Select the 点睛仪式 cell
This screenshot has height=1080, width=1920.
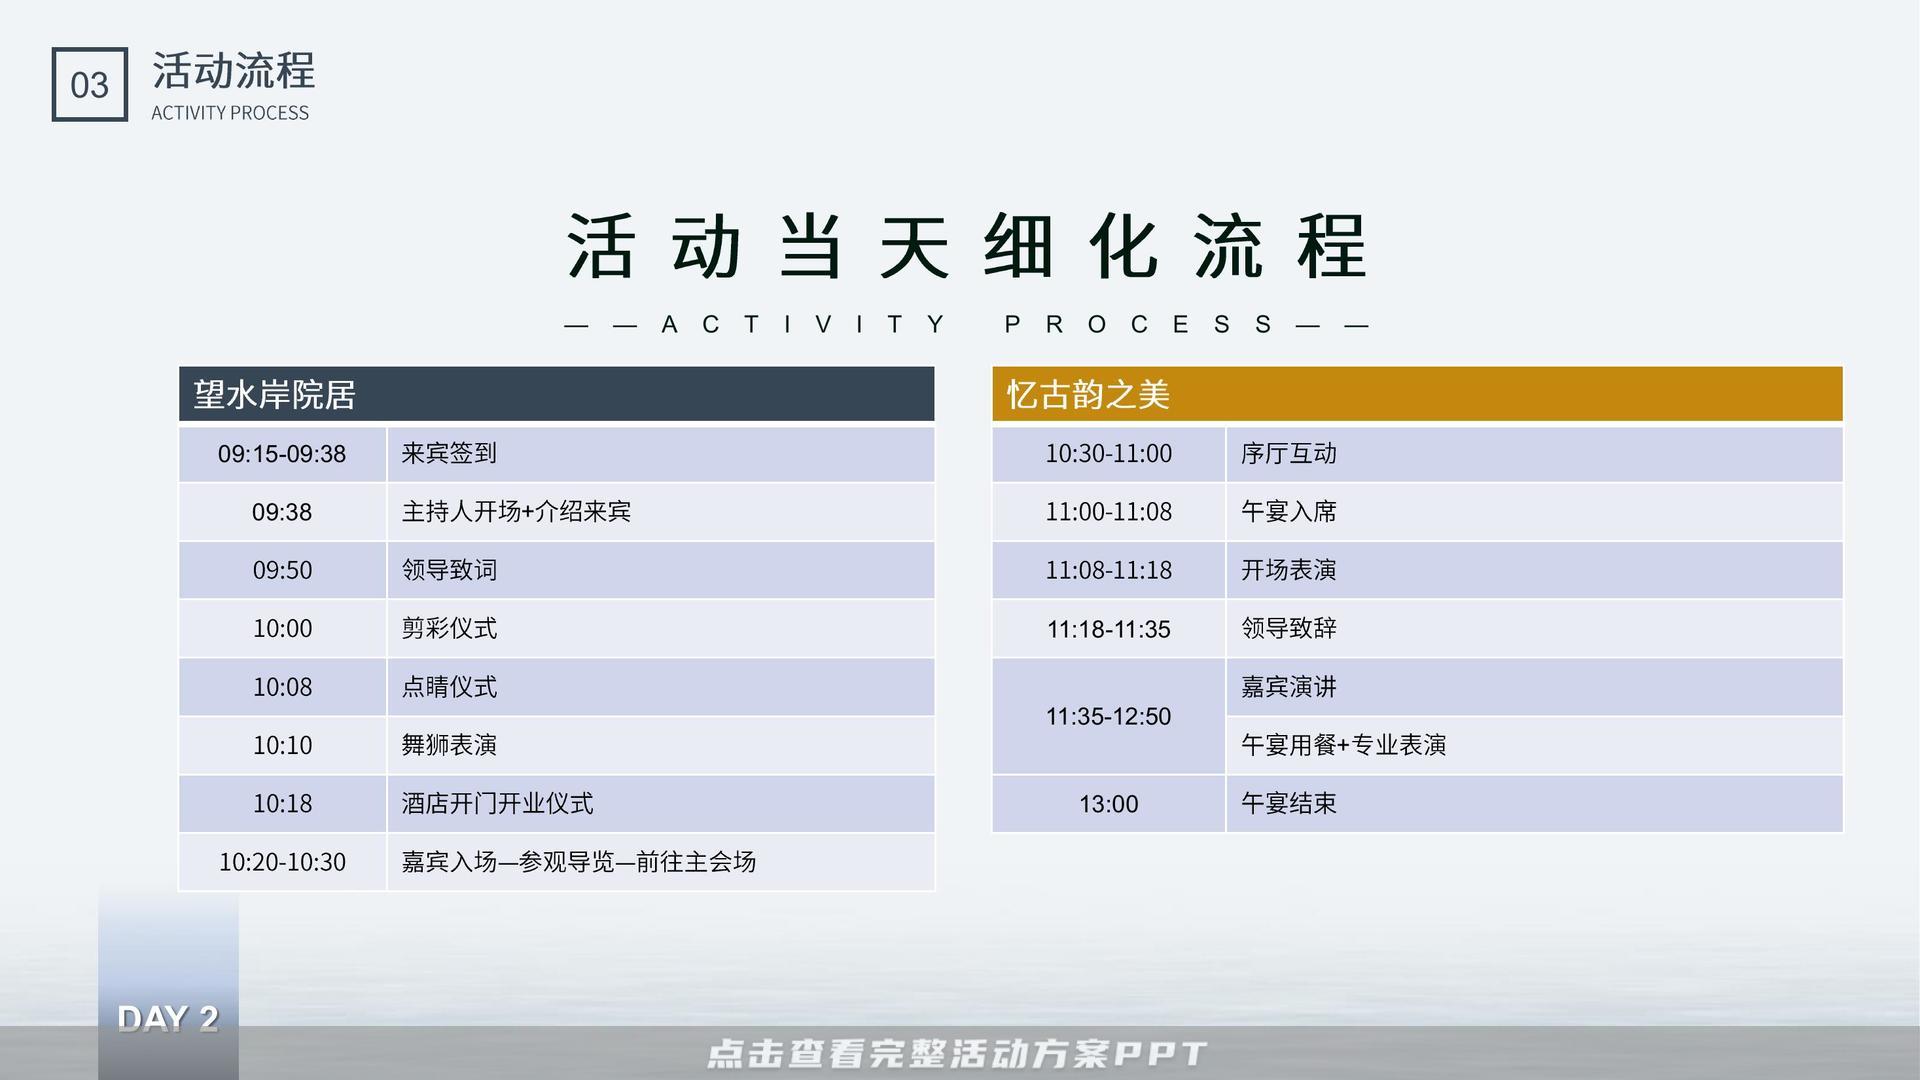pos(660,687)
